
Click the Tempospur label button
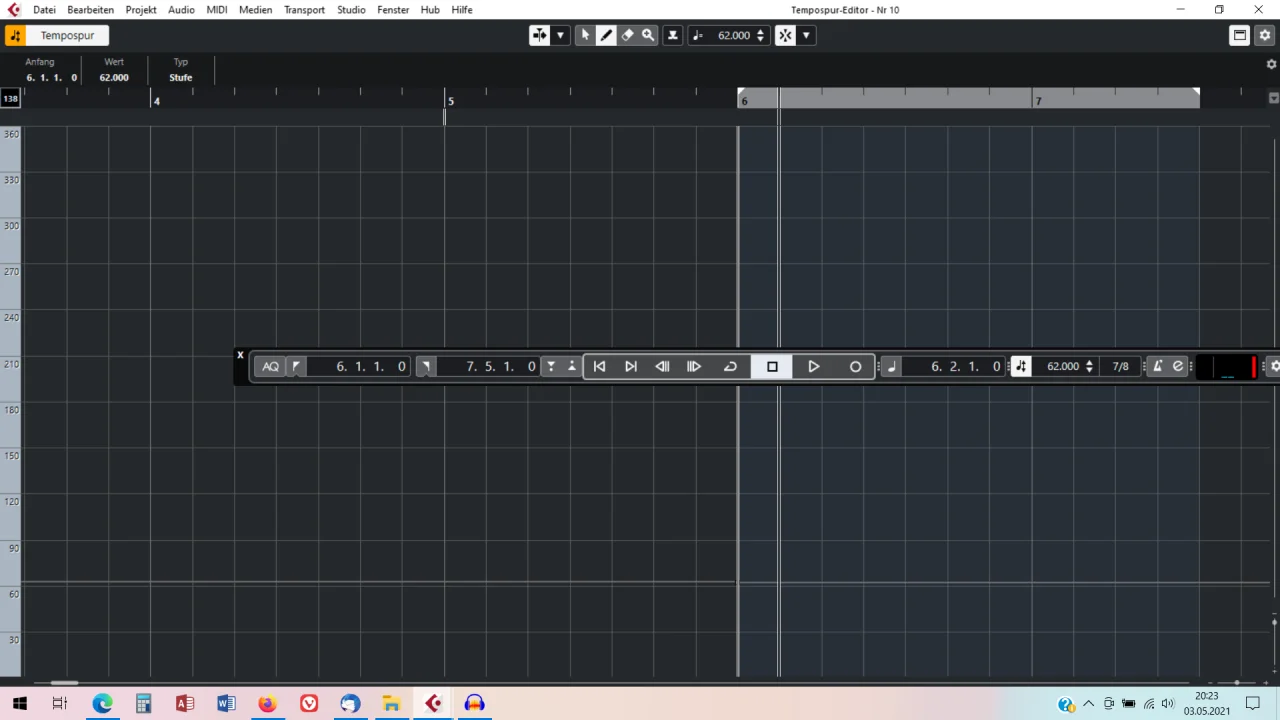point(67,35)
